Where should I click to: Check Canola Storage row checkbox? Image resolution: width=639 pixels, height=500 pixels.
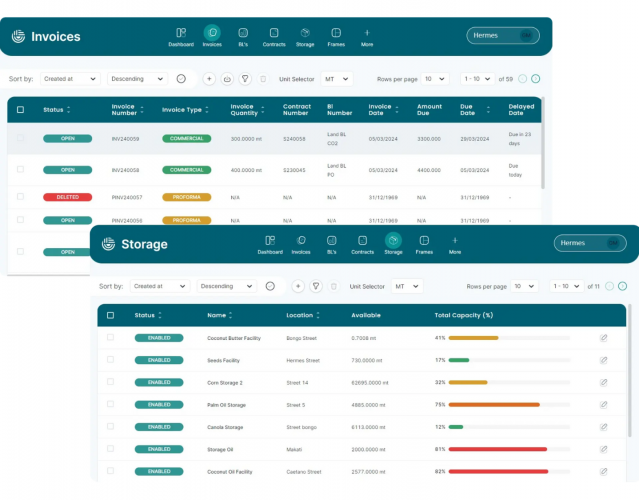(x=110, y=426)
